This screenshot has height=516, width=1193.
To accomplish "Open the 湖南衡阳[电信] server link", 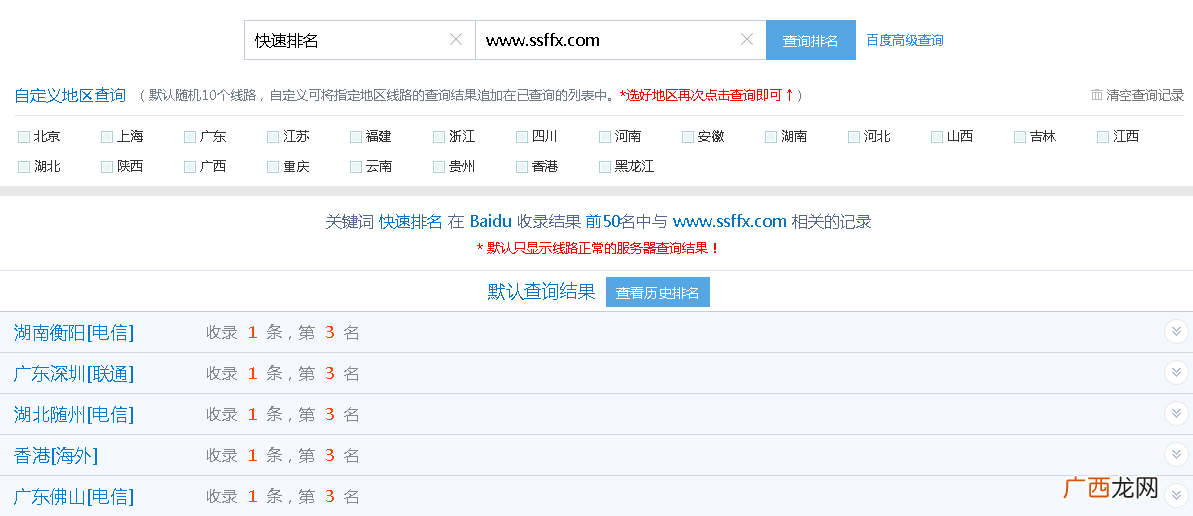I will pos(74,332).
